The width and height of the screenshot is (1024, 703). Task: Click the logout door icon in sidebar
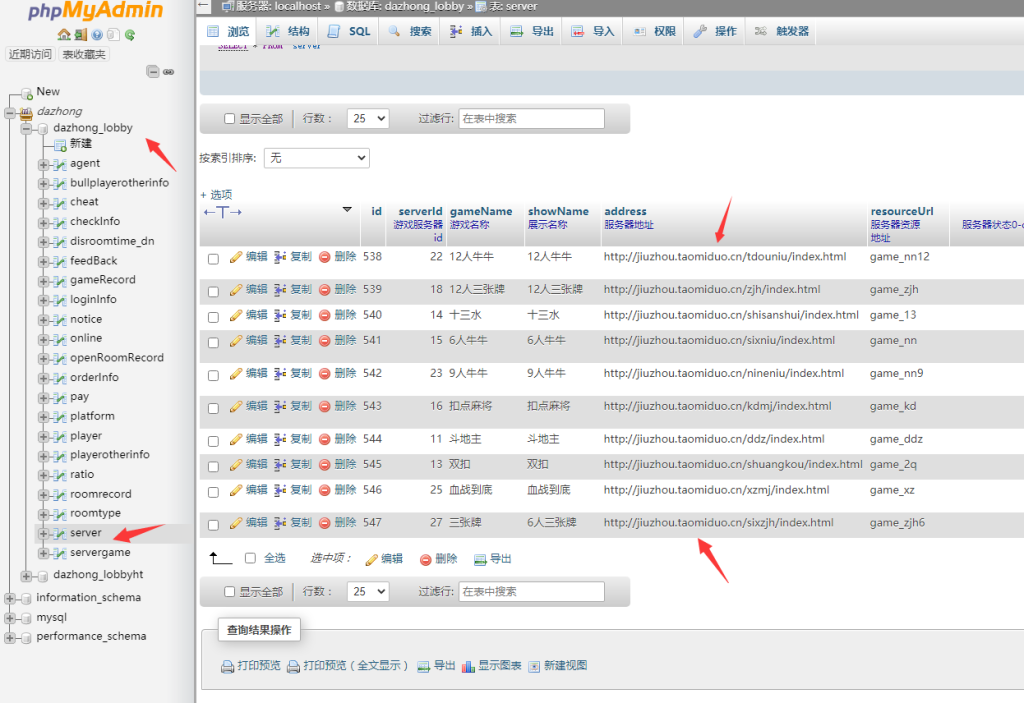tap(80, 35)
